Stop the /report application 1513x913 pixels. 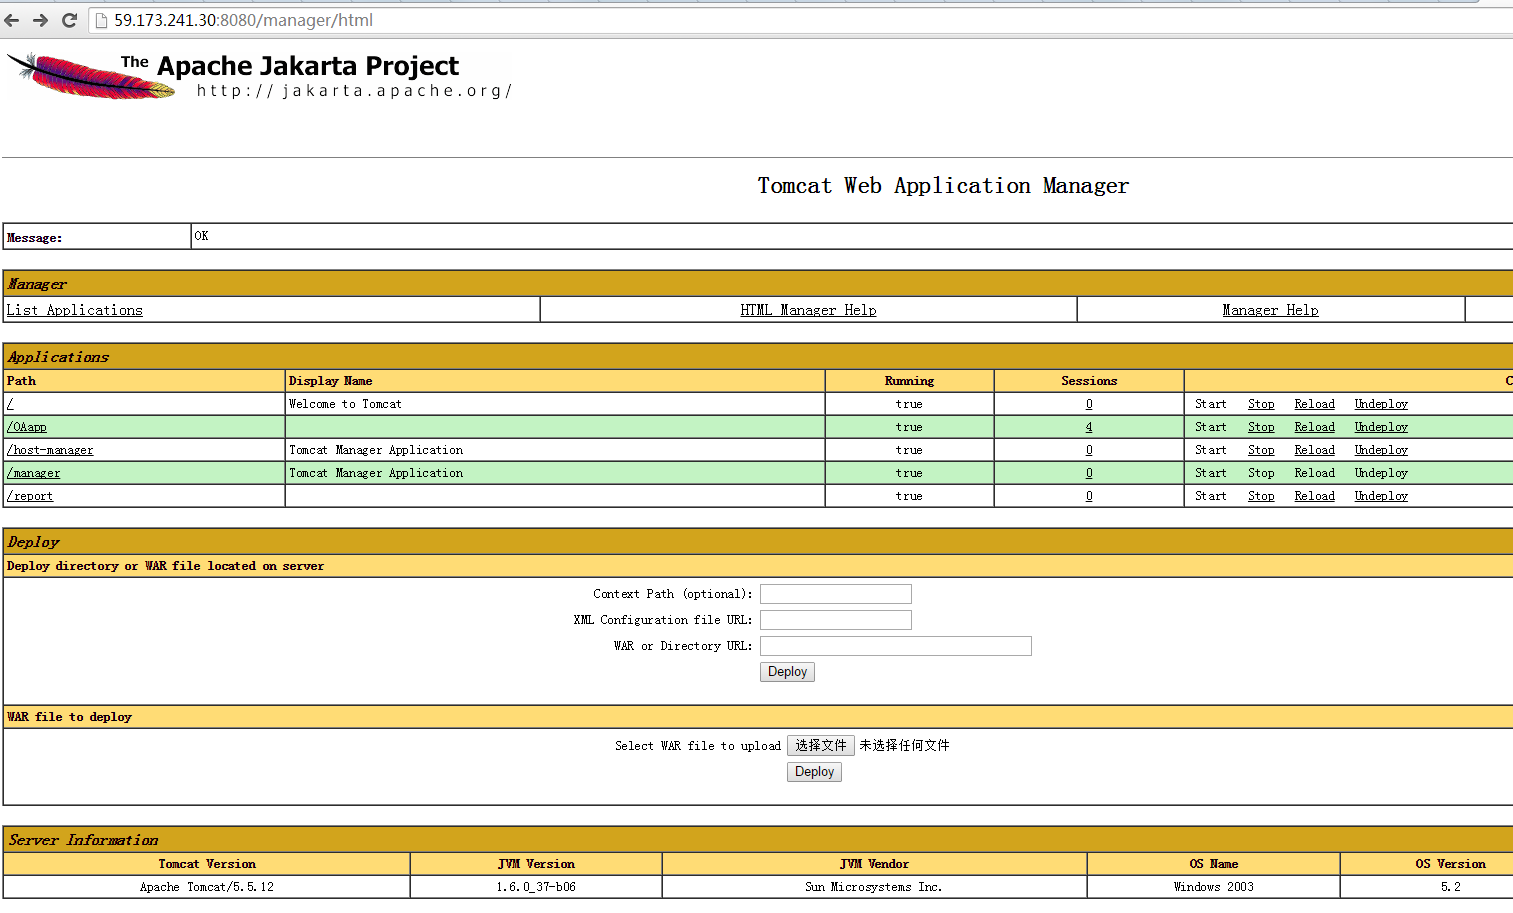click(1261, 496)
